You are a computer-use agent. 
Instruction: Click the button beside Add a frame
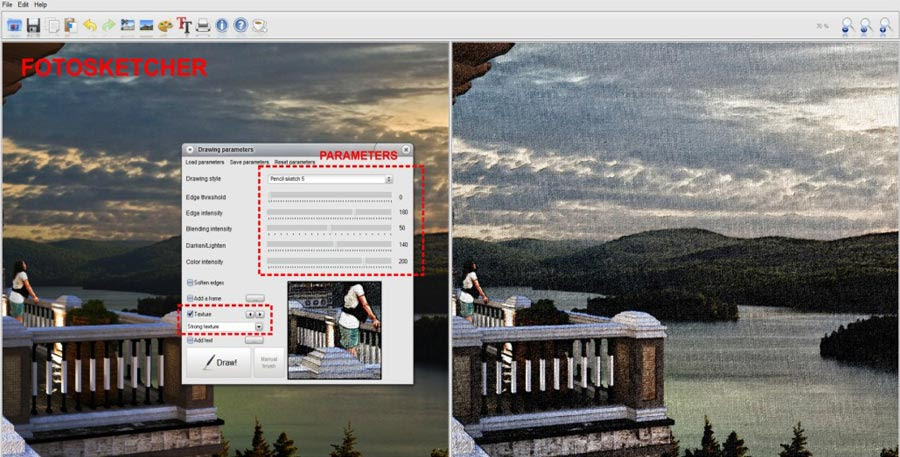pos(255,299)
